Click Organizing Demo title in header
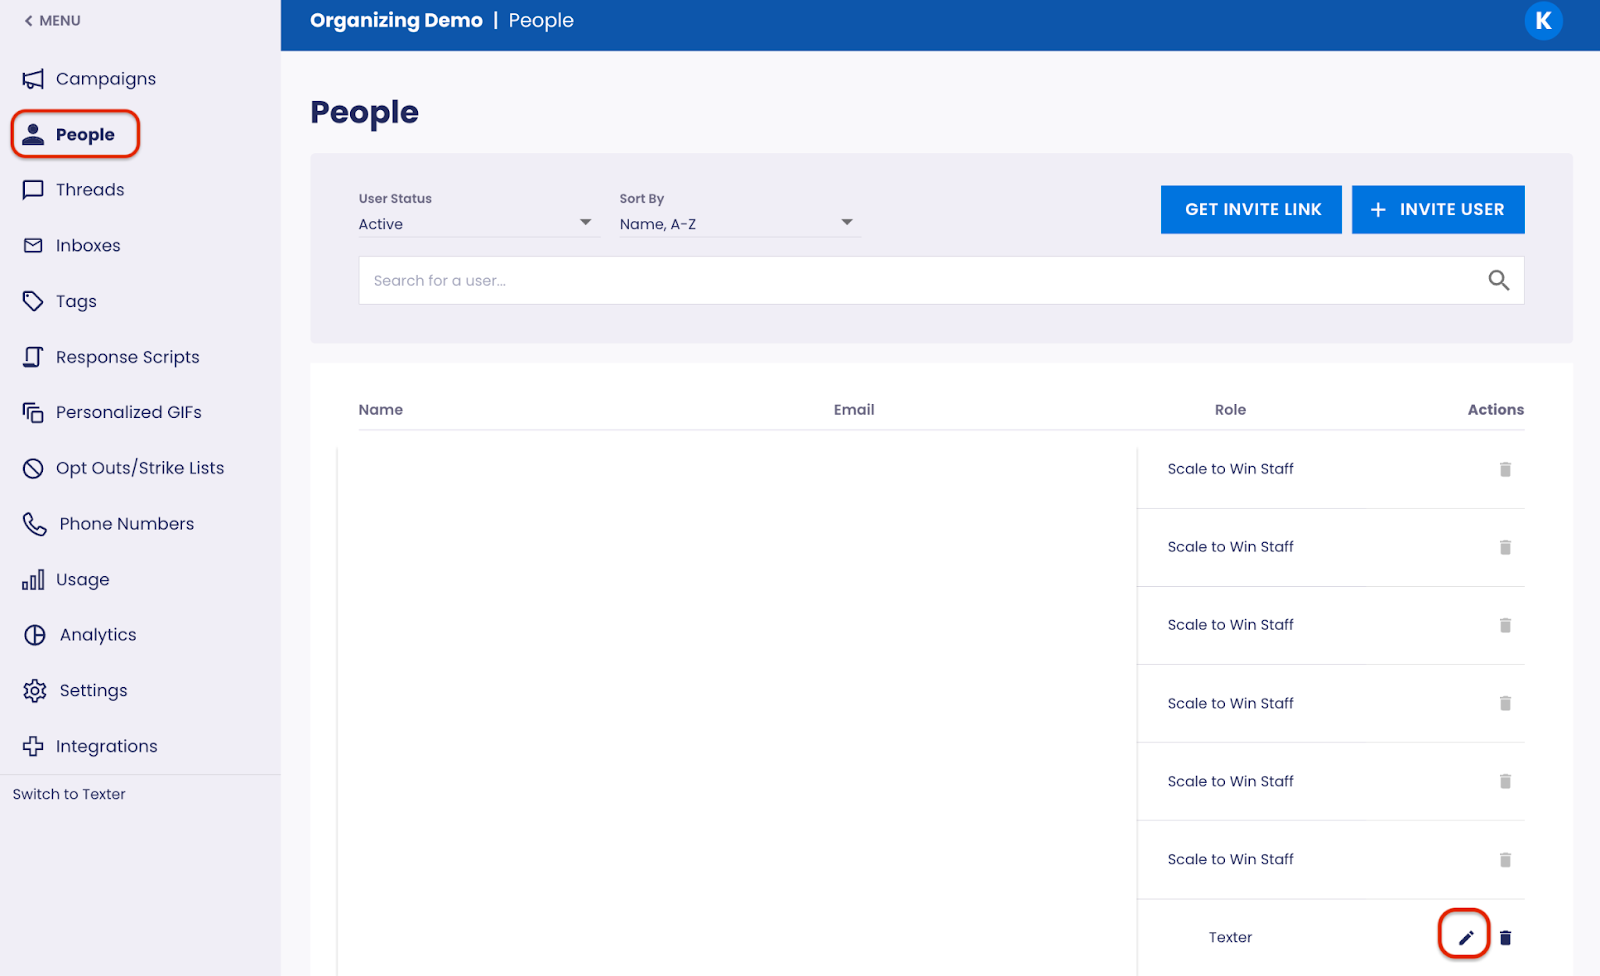 coord(396,20)
